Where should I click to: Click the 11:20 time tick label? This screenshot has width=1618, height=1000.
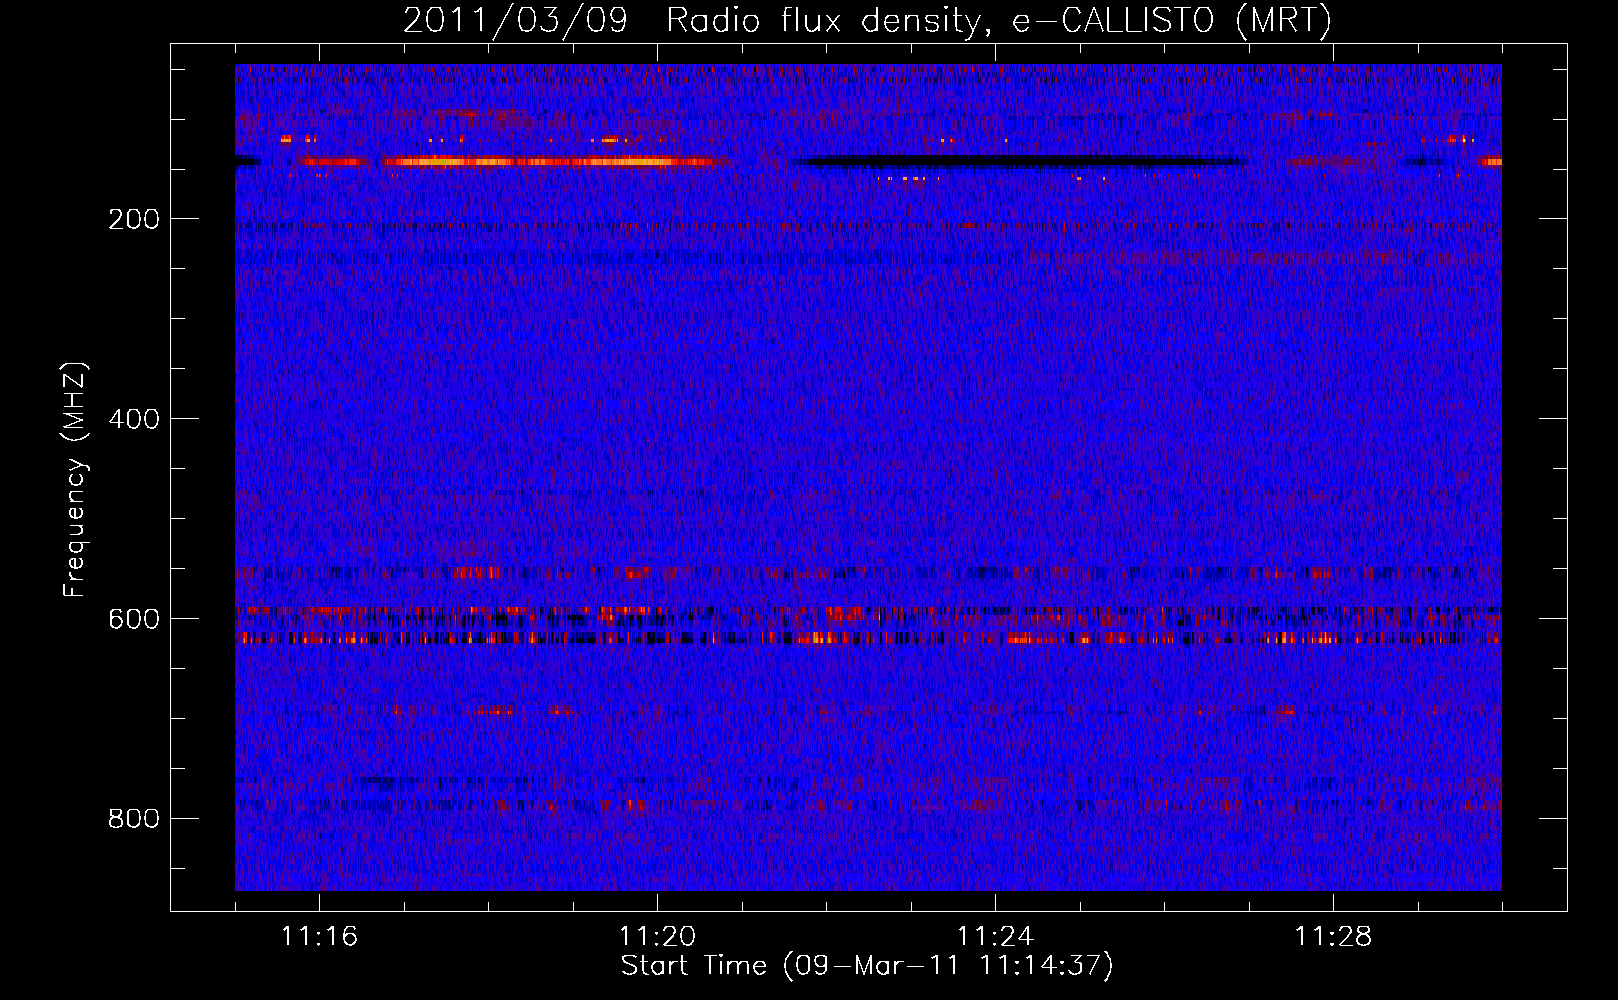tap(657, 936)
